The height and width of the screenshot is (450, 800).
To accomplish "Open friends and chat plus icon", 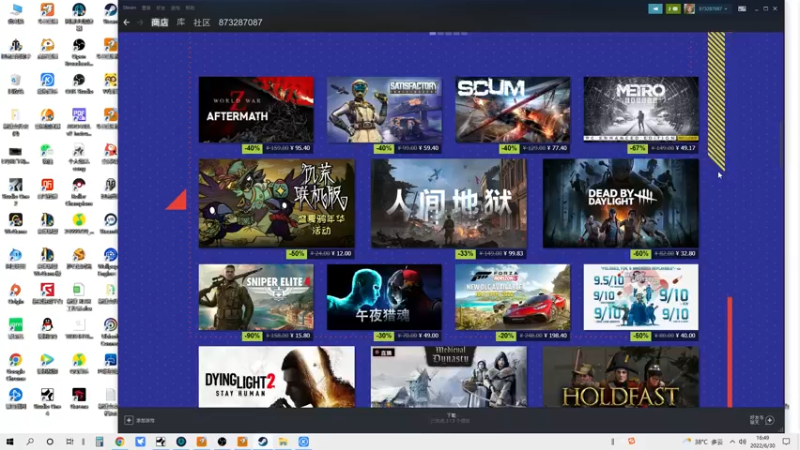I will [x=770, y=420].
